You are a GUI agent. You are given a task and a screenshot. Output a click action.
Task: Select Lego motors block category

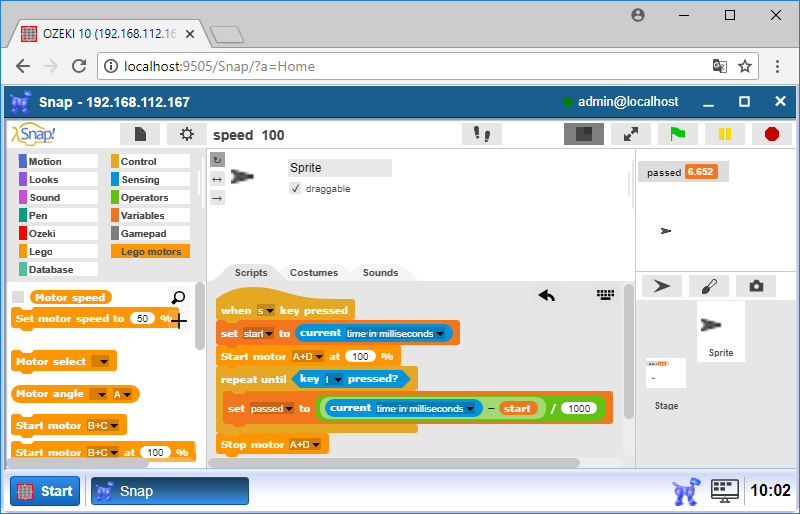click(150, 251)
